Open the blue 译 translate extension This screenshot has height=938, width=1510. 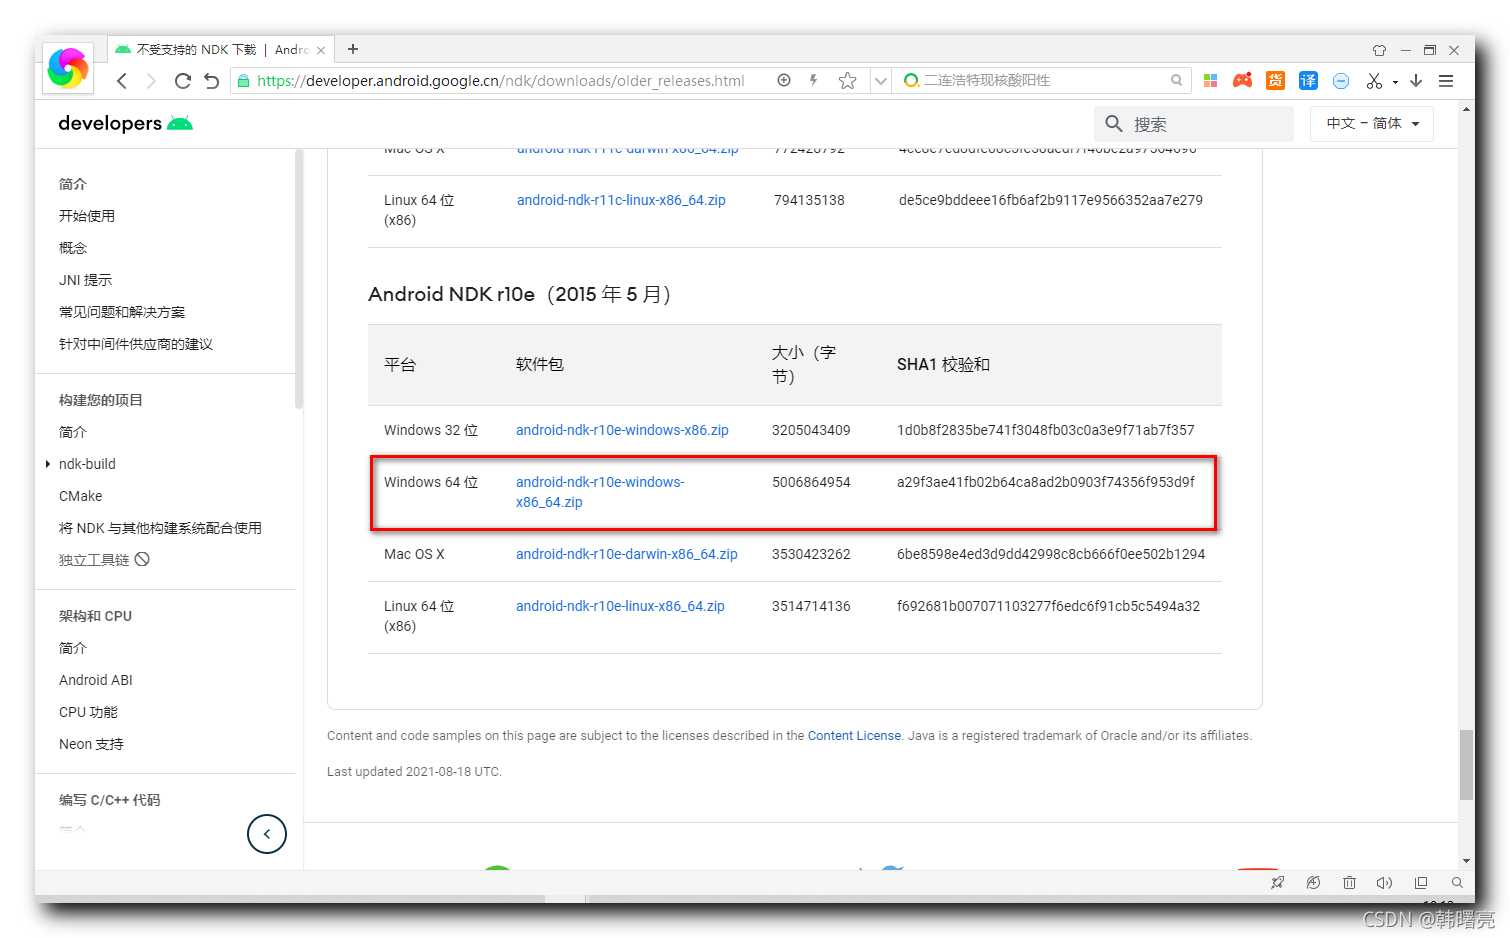(1308, 81)
